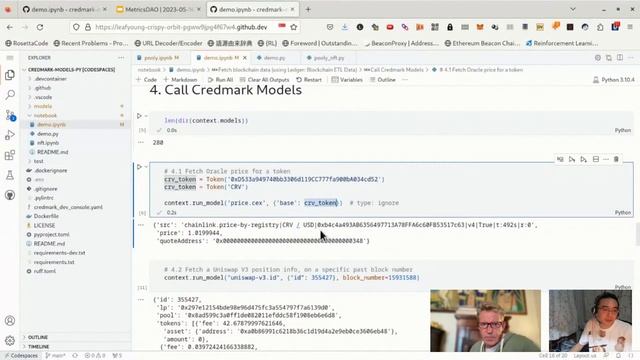Add a Markdown cell
The height and width of the screenshot is (360, 640).
tap(180, 80)
